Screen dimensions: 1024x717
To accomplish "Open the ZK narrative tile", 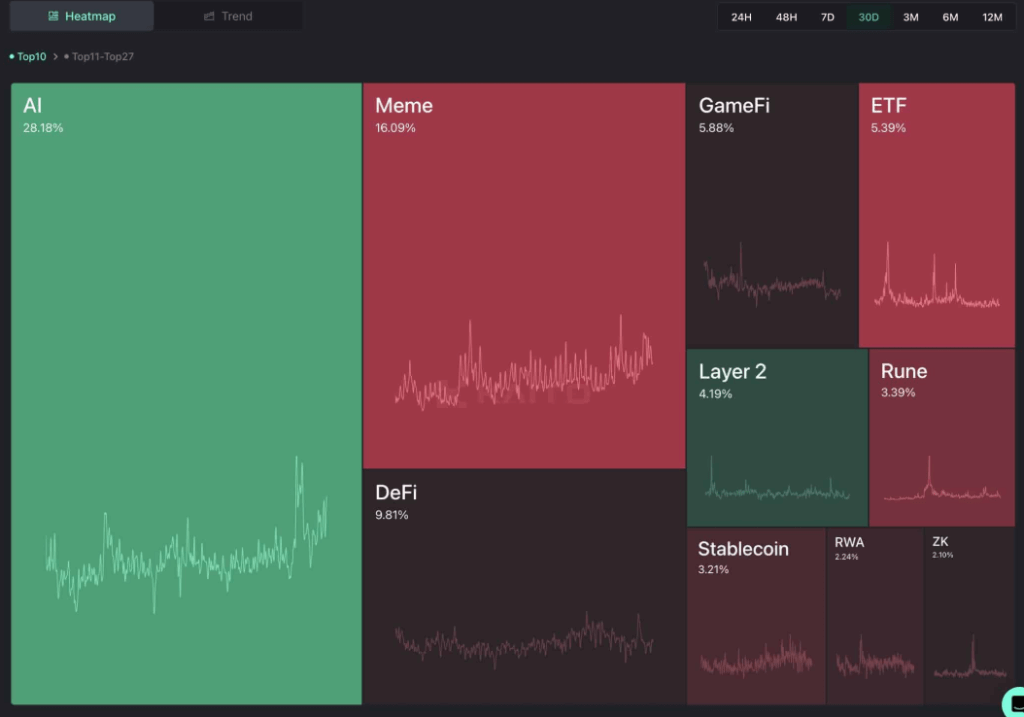I will point(969,616).
